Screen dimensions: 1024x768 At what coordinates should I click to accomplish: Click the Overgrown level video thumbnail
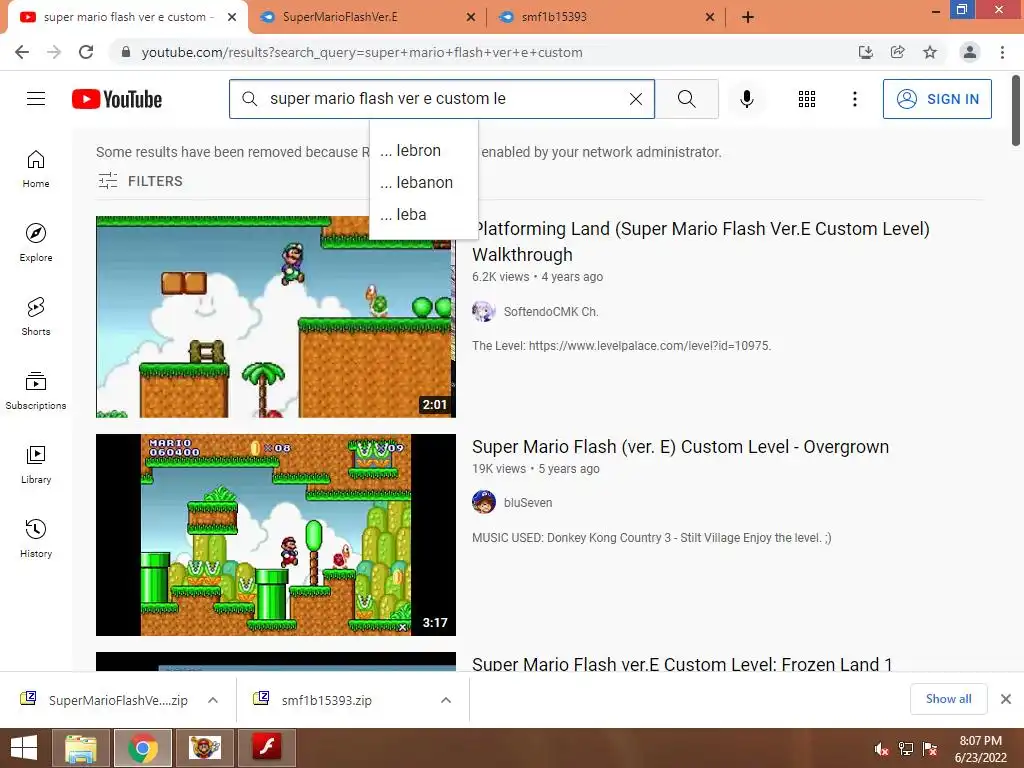276,535
